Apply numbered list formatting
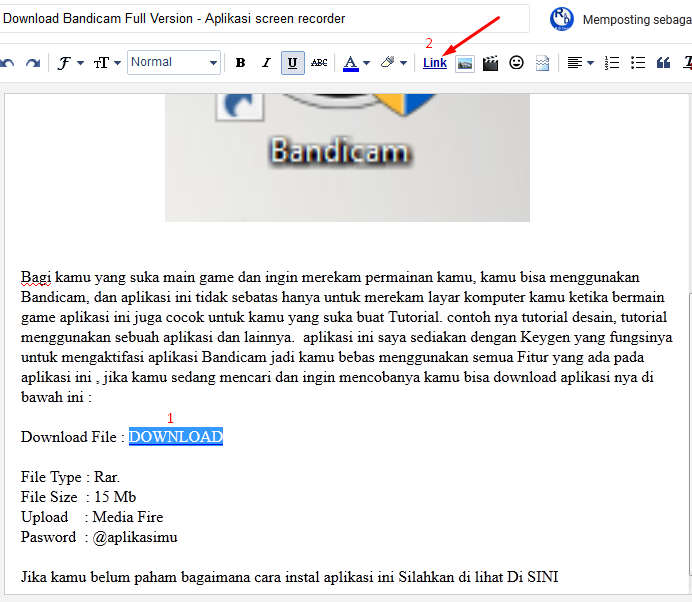This screenshot has height=602, width=692. tap(612, 63)
